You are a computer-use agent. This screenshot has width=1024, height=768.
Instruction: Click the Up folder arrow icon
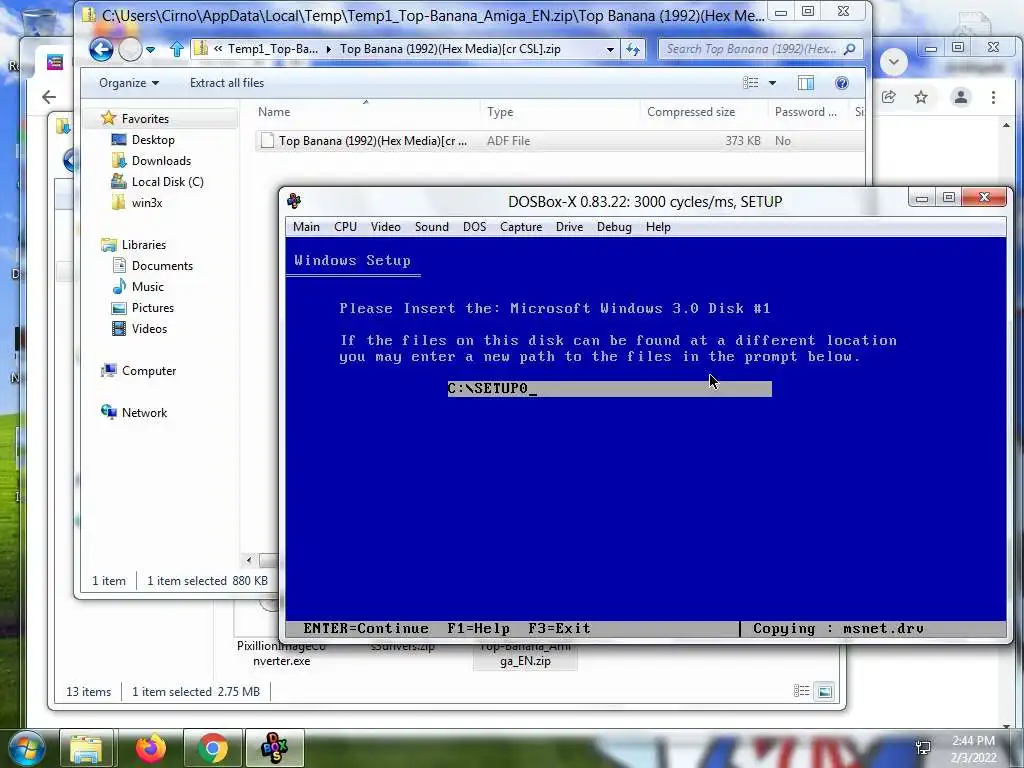176,49
